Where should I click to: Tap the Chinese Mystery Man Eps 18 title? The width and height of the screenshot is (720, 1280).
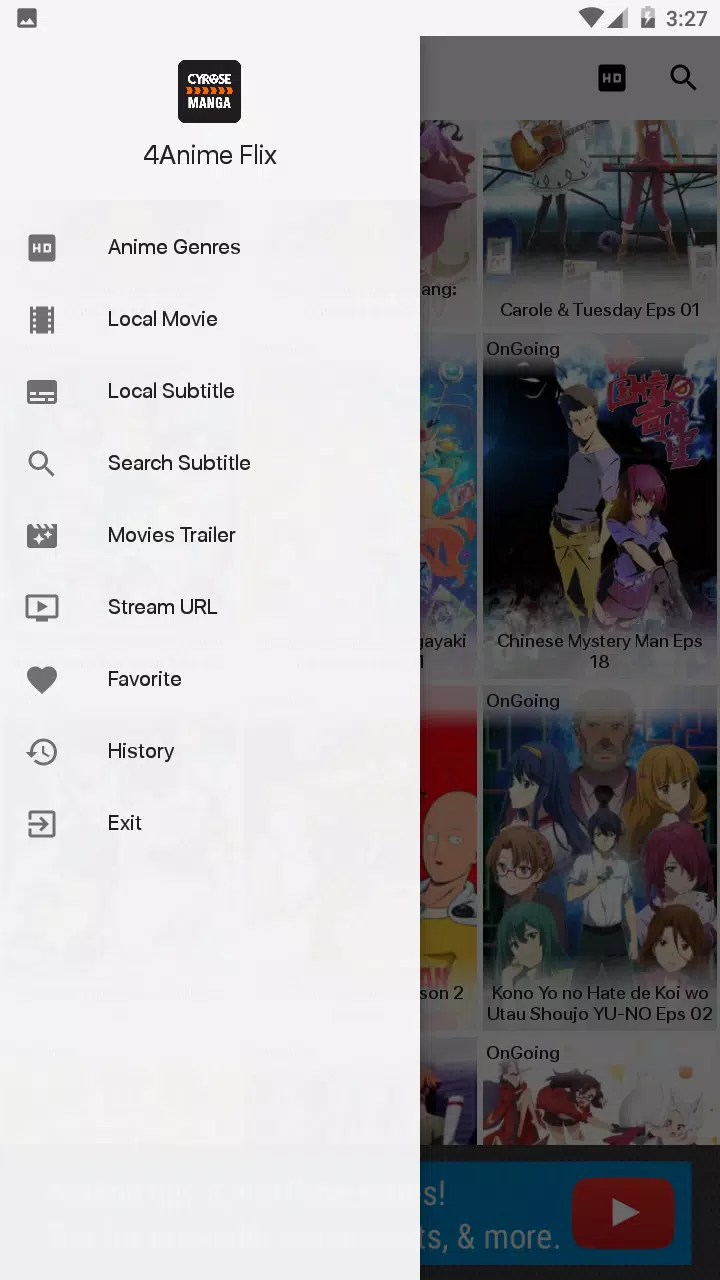pyautogui.click(x=600, y=651)
